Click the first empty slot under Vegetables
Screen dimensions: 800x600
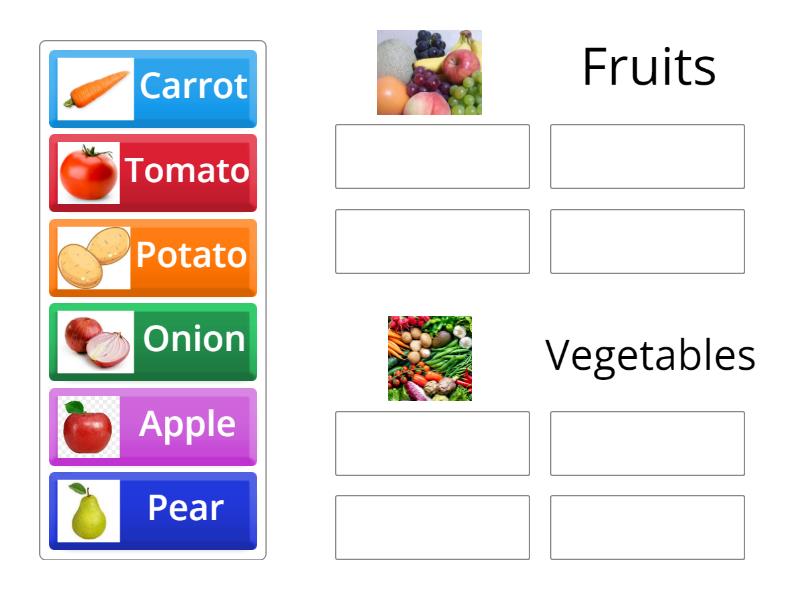434,443
